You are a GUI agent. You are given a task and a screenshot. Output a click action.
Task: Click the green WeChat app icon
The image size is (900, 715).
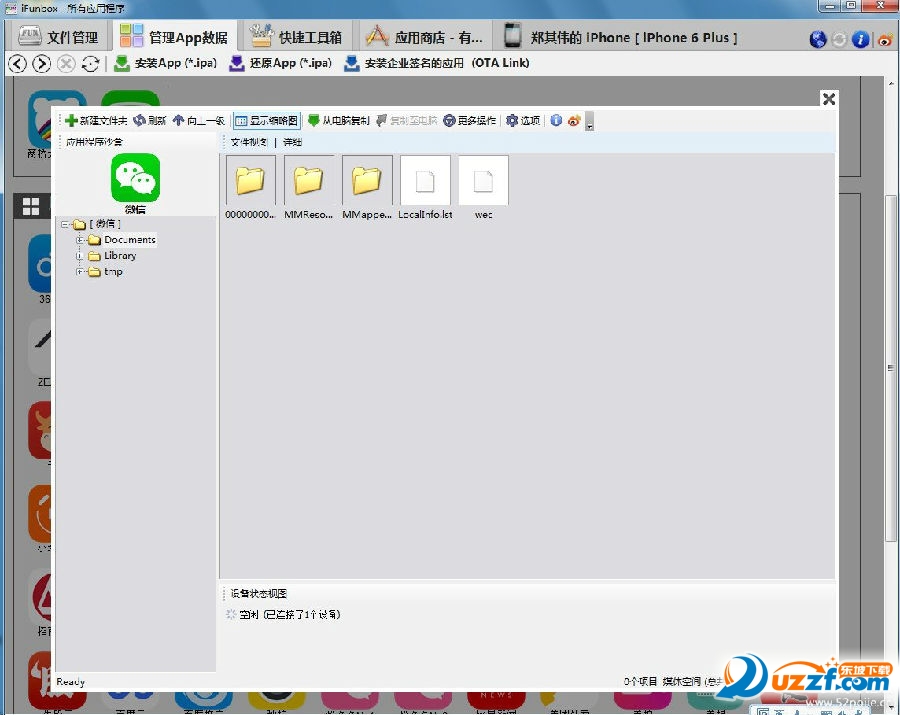pos(135,178)
